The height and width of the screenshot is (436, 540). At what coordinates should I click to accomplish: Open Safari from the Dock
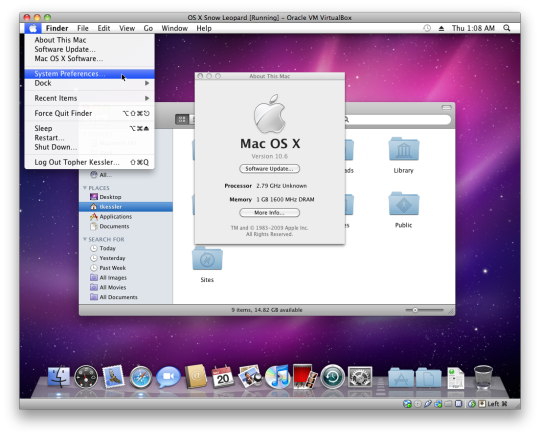[141, 377]
